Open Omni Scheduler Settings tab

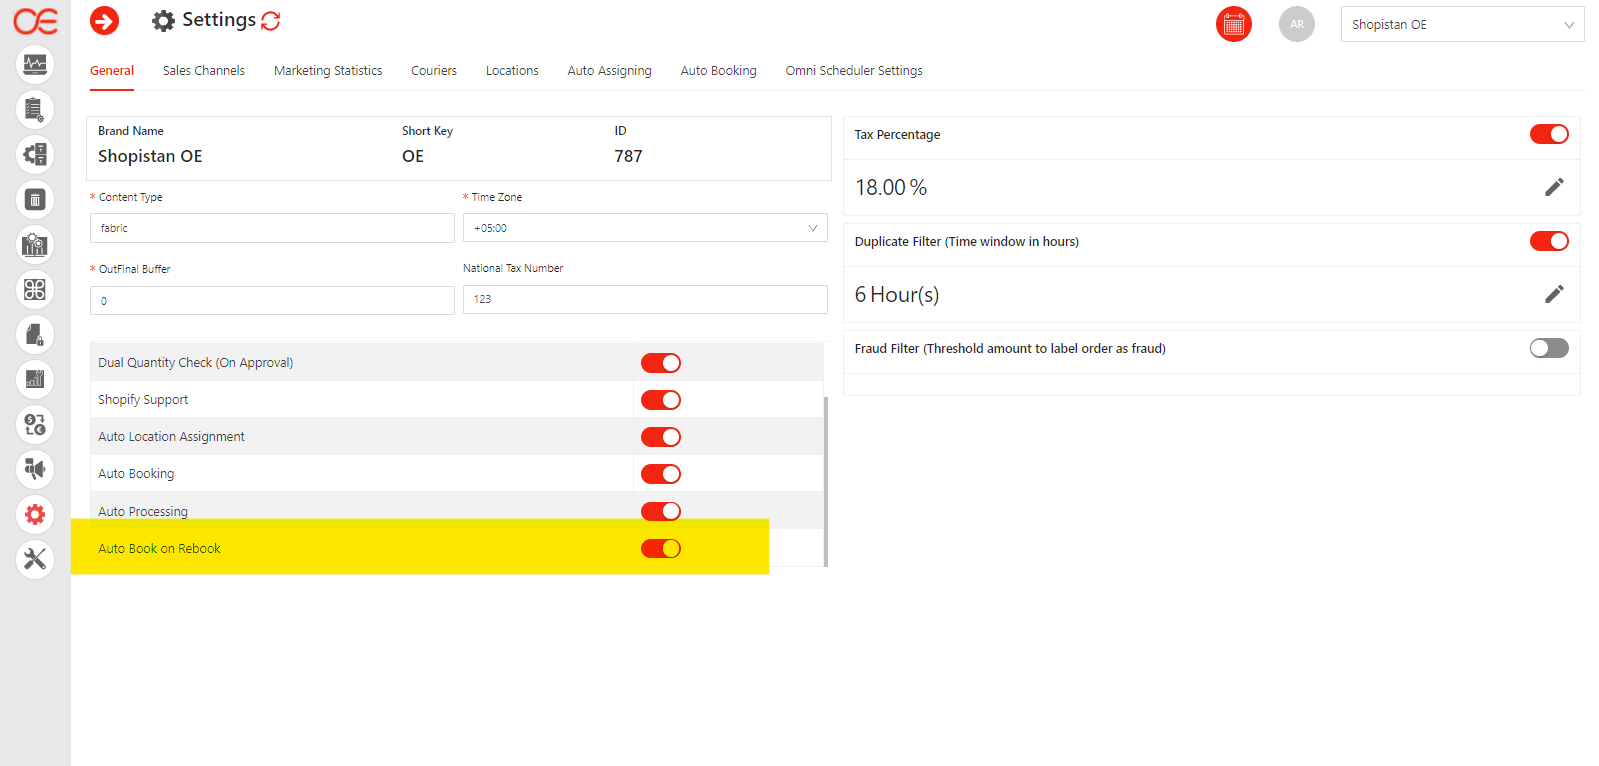coord(853,71)
